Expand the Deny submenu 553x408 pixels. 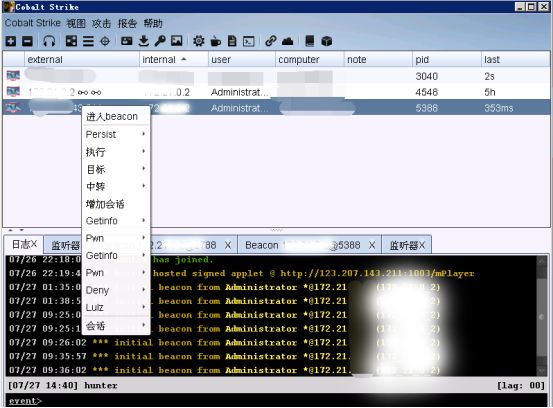click(116, 290)
